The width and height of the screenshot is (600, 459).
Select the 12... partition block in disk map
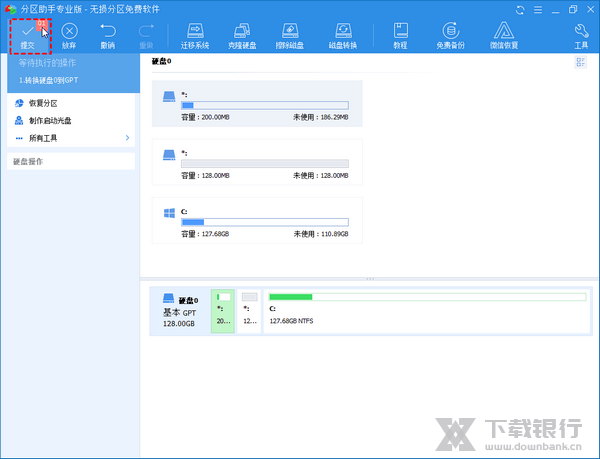249,311
